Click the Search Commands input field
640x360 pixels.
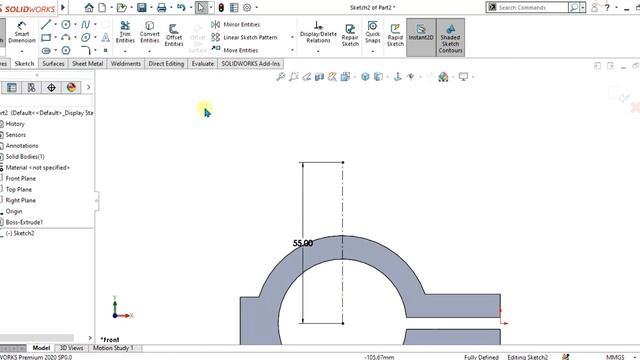click(x=533, y=7)
